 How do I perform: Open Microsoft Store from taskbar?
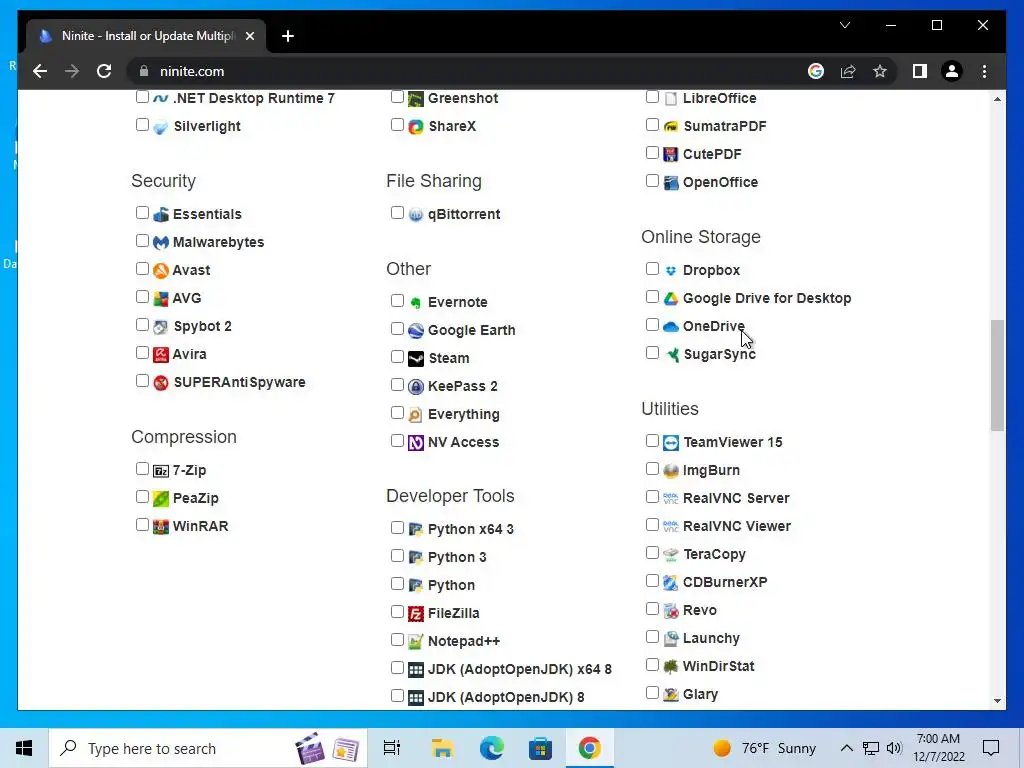(540, 748)
